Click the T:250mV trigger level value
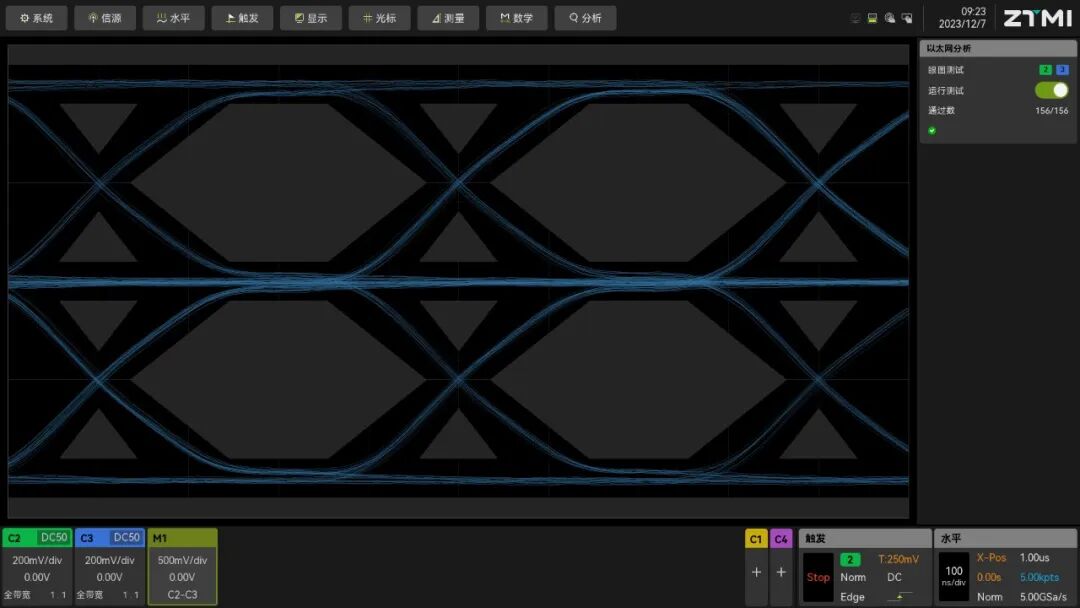The height and width of the screenshot is (608, 1080). (x=898, y=560)
